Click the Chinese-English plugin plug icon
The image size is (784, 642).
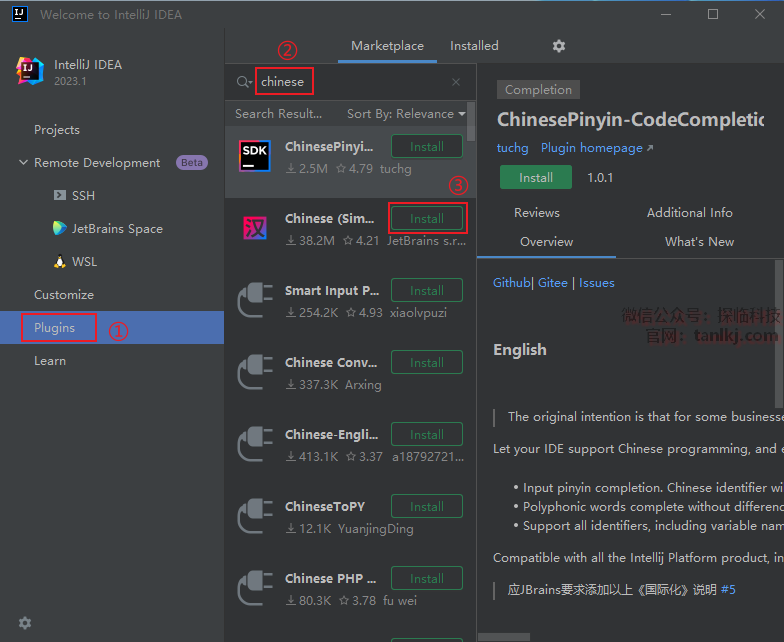pyautogui.click(x=255, y=444)
